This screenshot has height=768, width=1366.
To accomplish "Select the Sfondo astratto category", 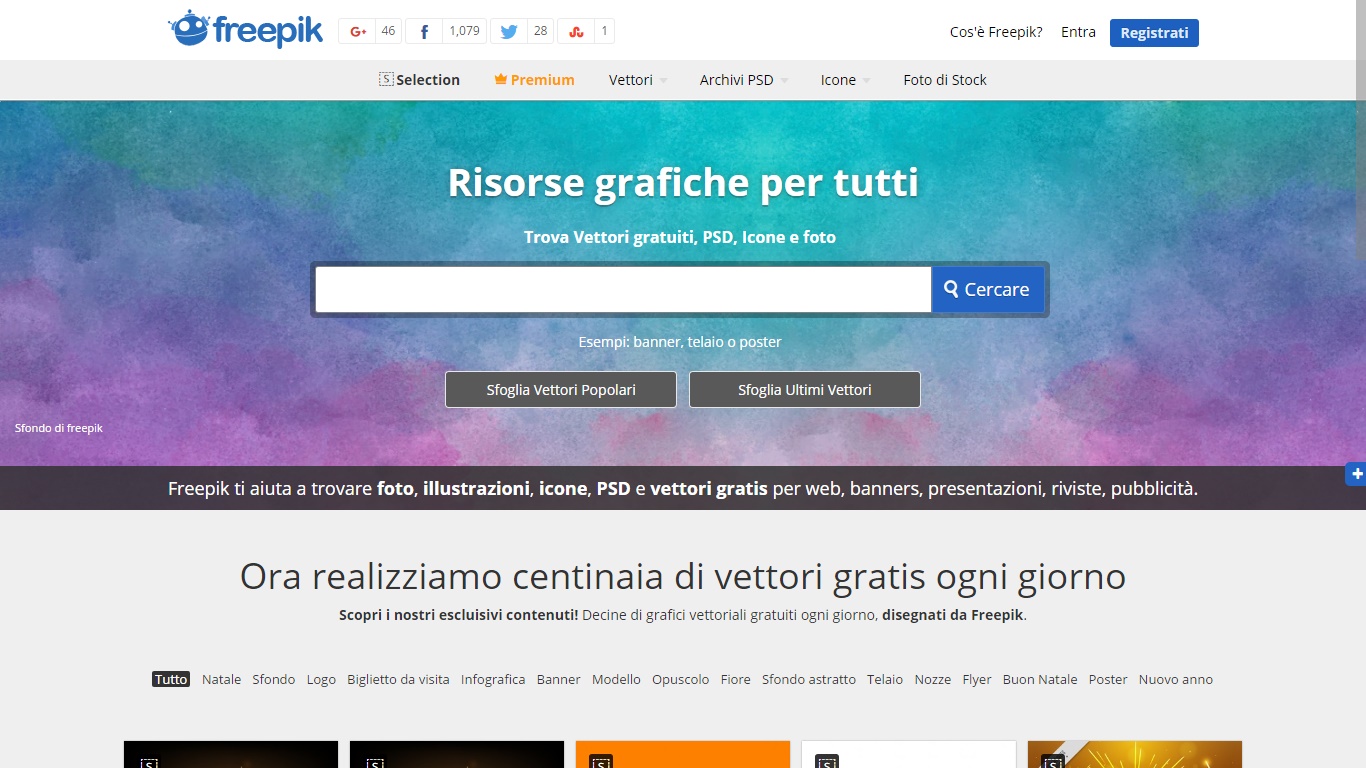I will [x=809, y=679].
